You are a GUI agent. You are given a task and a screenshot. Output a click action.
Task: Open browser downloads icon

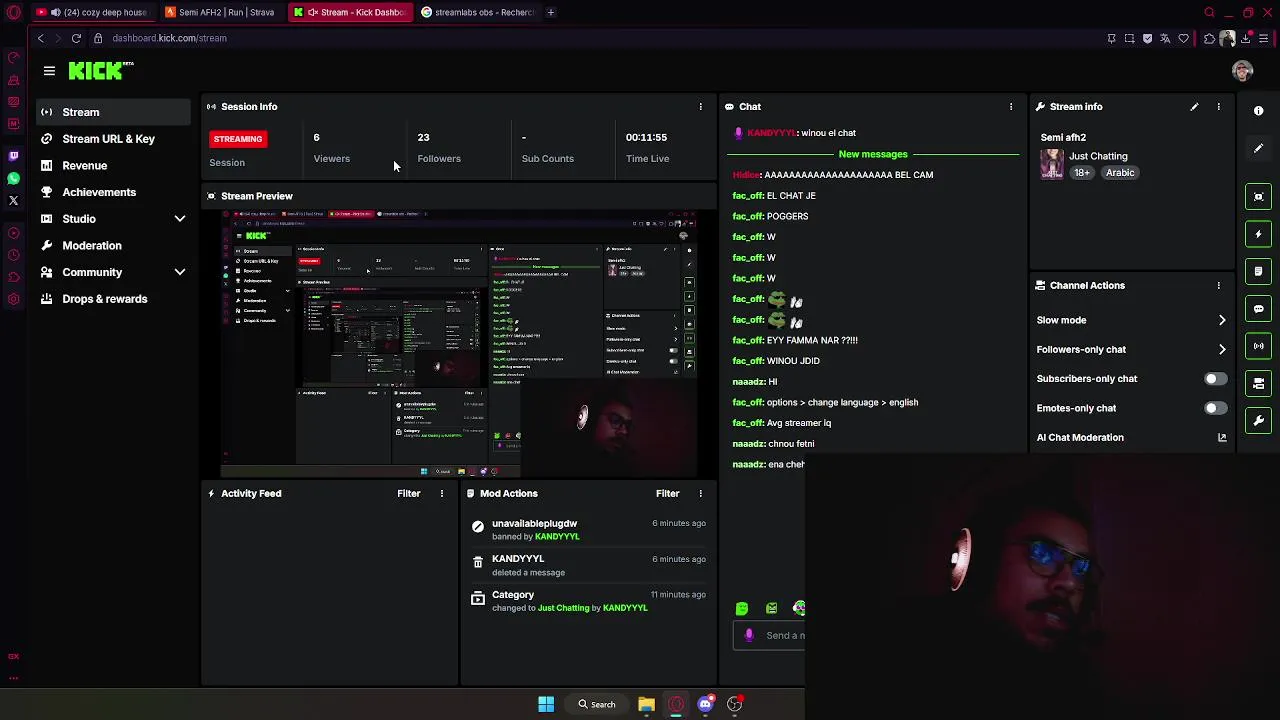1245,38
